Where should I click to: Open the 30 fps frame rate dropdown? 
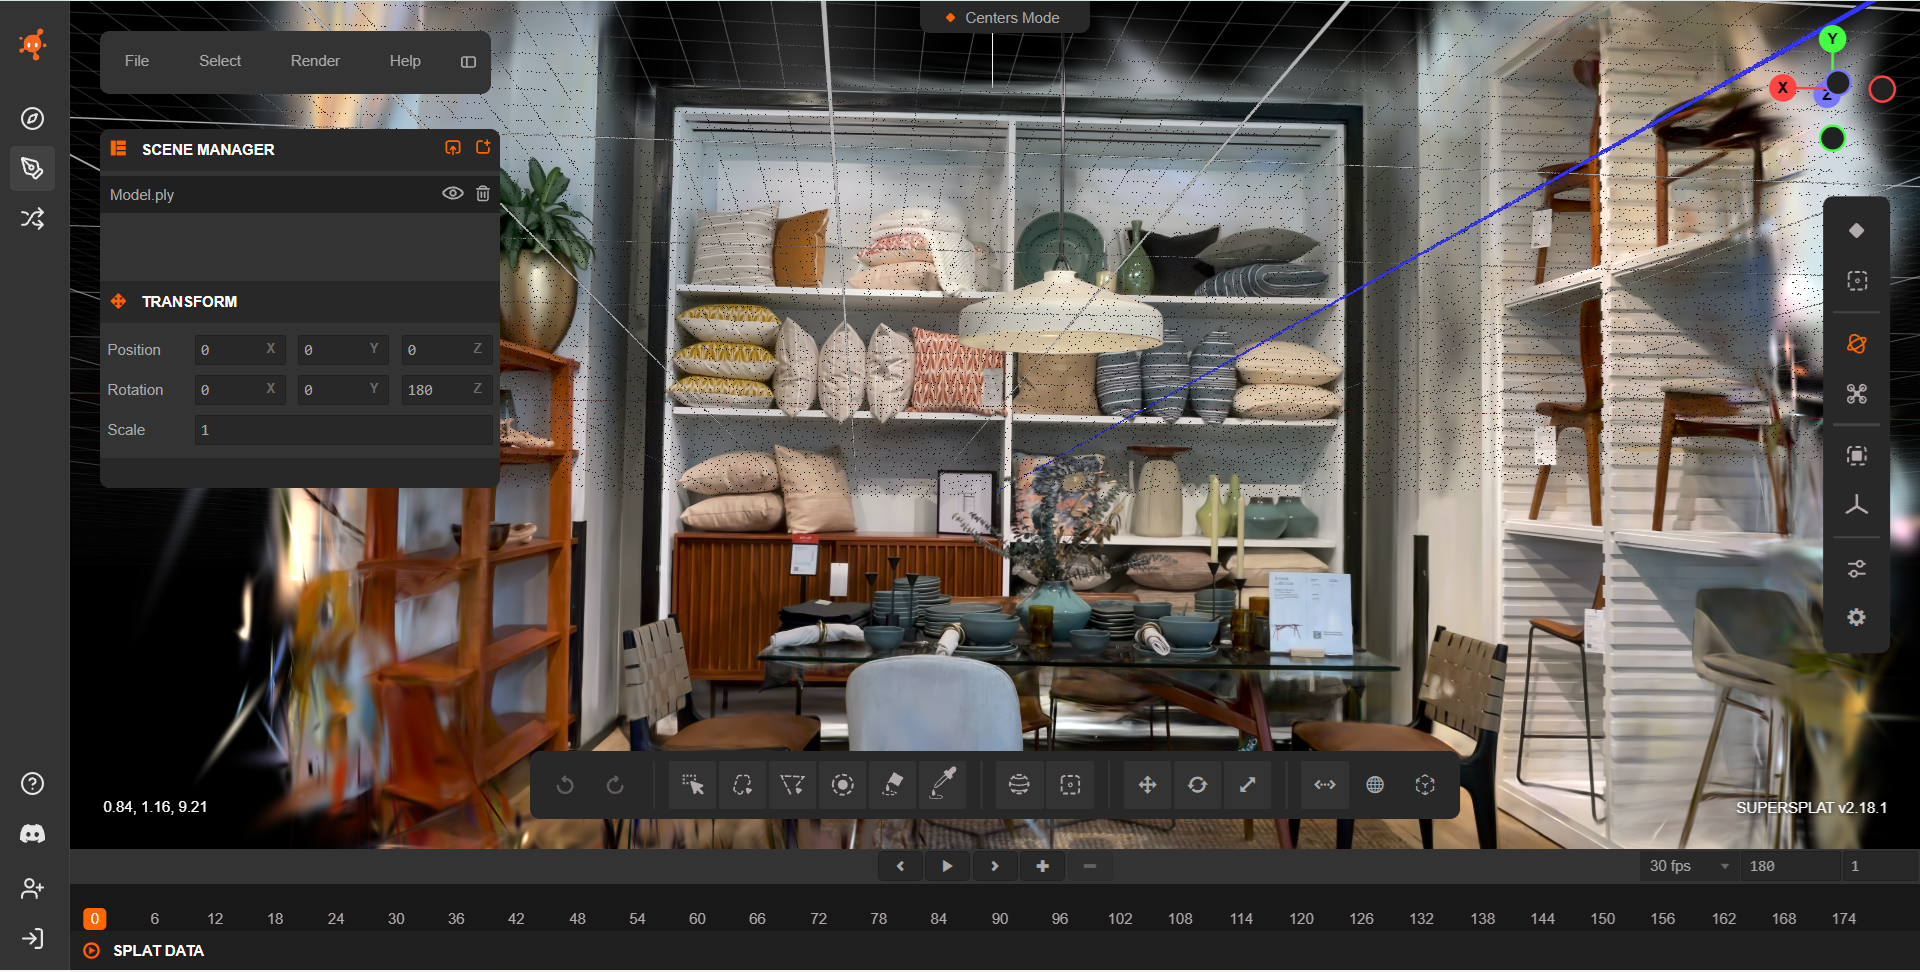point(1688,866)
